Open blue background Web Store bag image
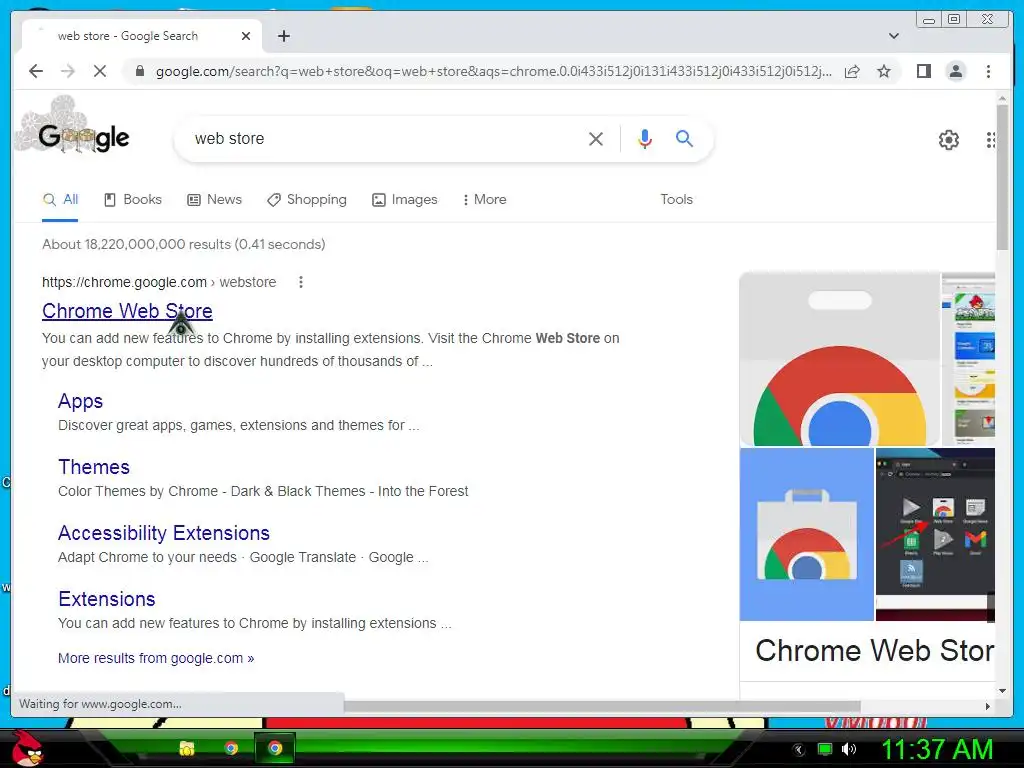 pyautogui.click(x=807, y=534)
